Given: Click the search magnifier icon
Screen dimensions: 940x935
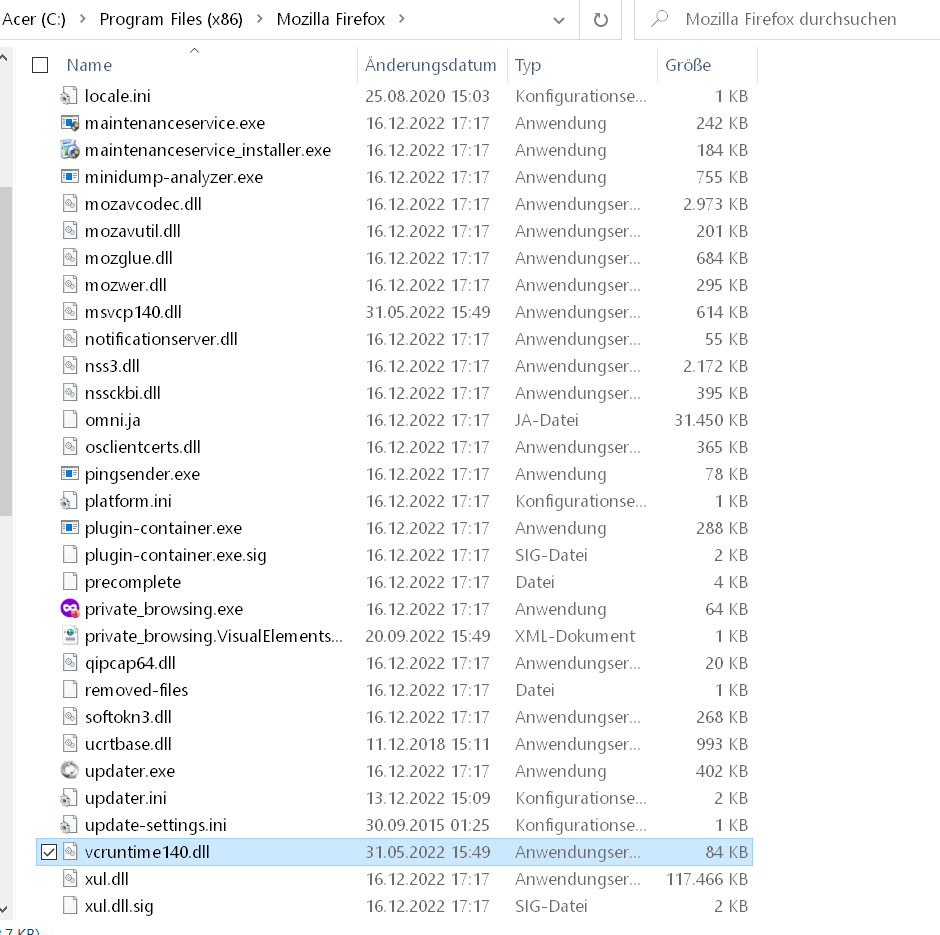Looking at the screenshot, I should click(659, 19).
